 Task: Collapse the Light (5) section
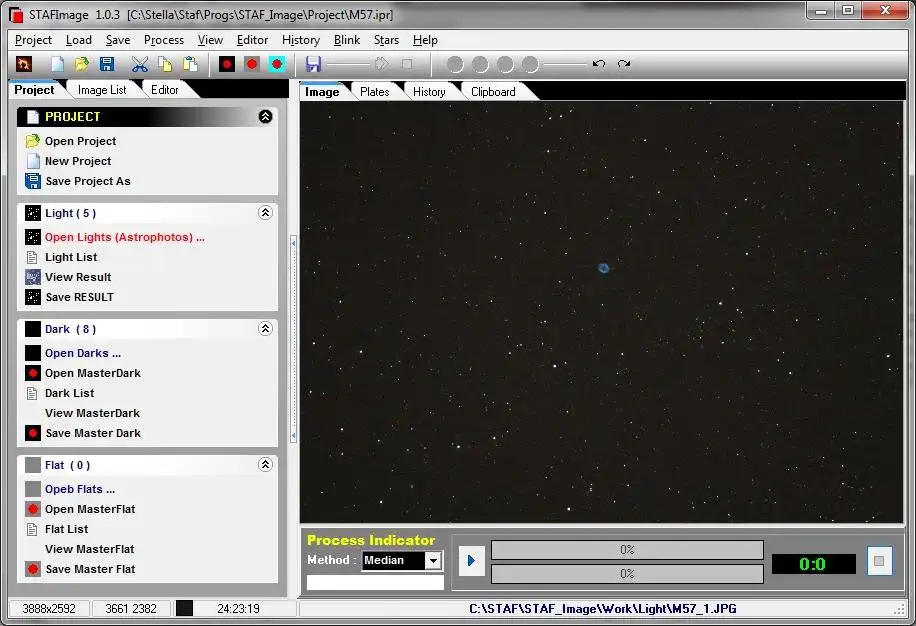(x=265, y=213)
